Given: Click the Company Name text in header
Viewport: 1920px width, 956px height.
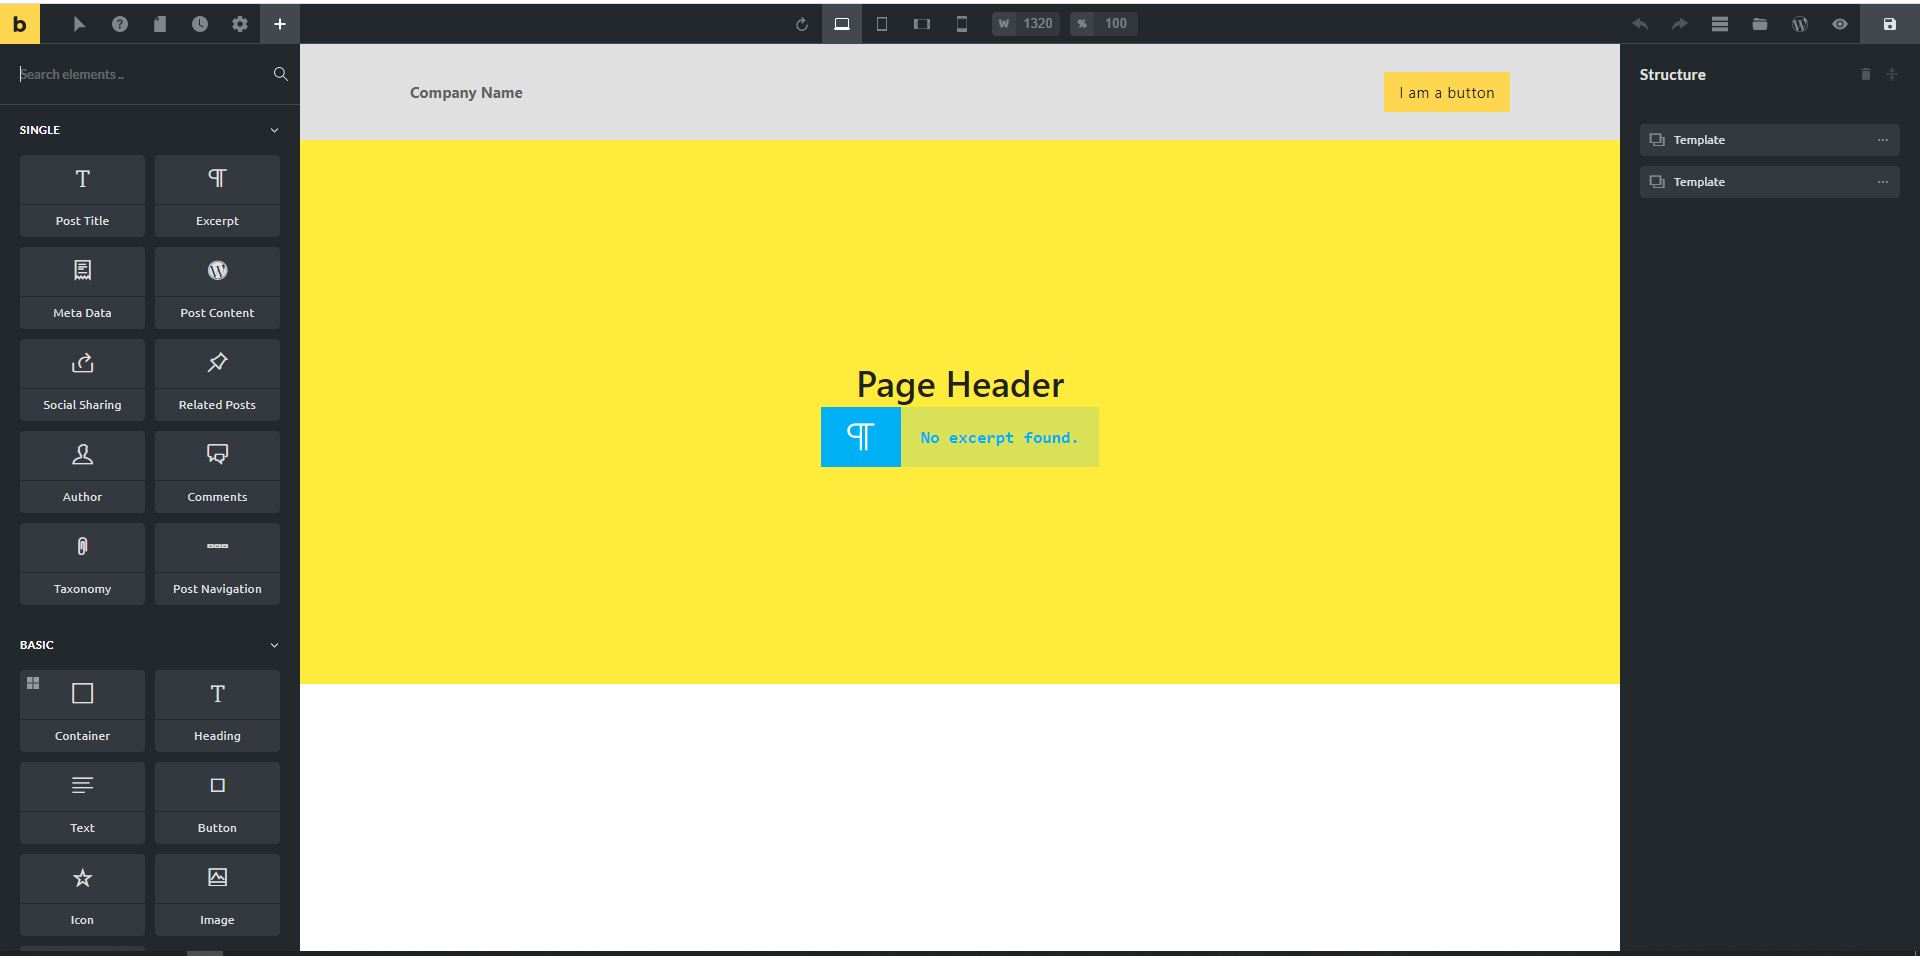Looking at the screenshot, I should click(466, 93).
